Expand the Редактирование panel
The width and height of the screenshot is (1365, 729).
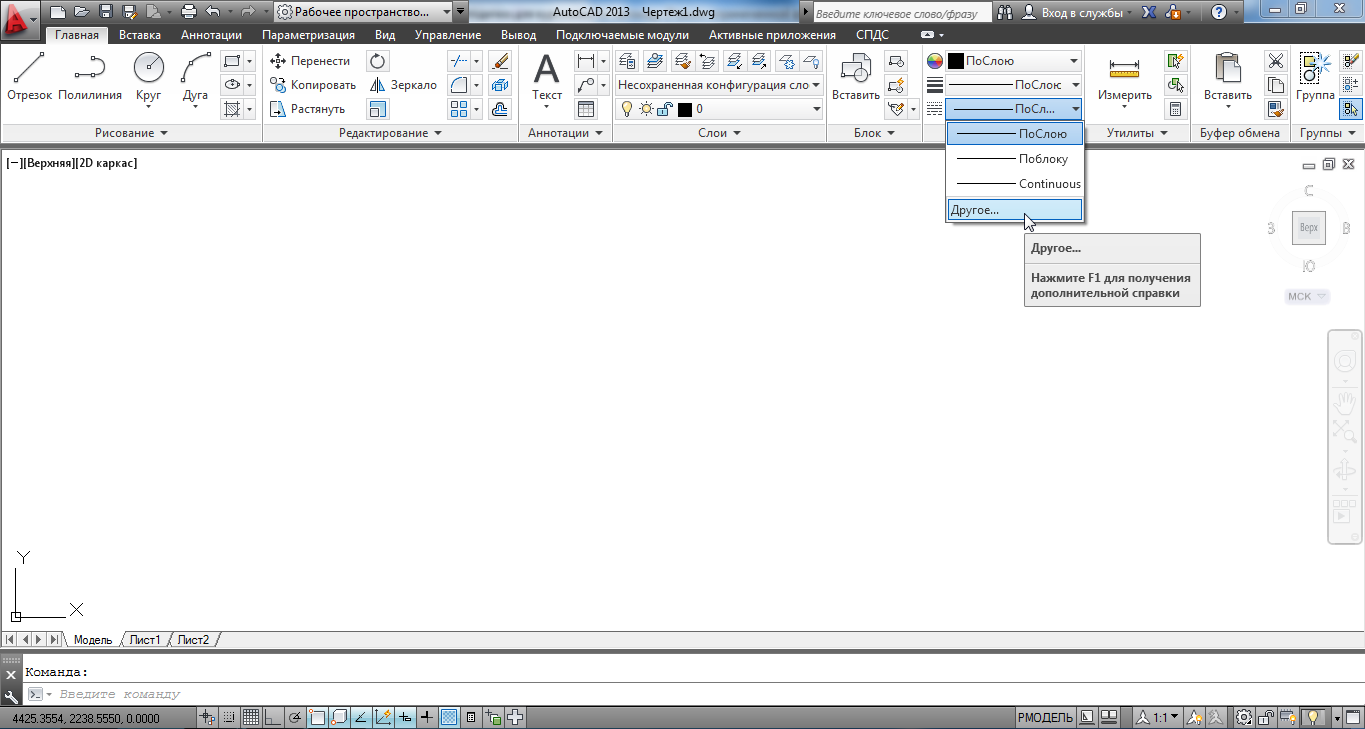point(390,133)
